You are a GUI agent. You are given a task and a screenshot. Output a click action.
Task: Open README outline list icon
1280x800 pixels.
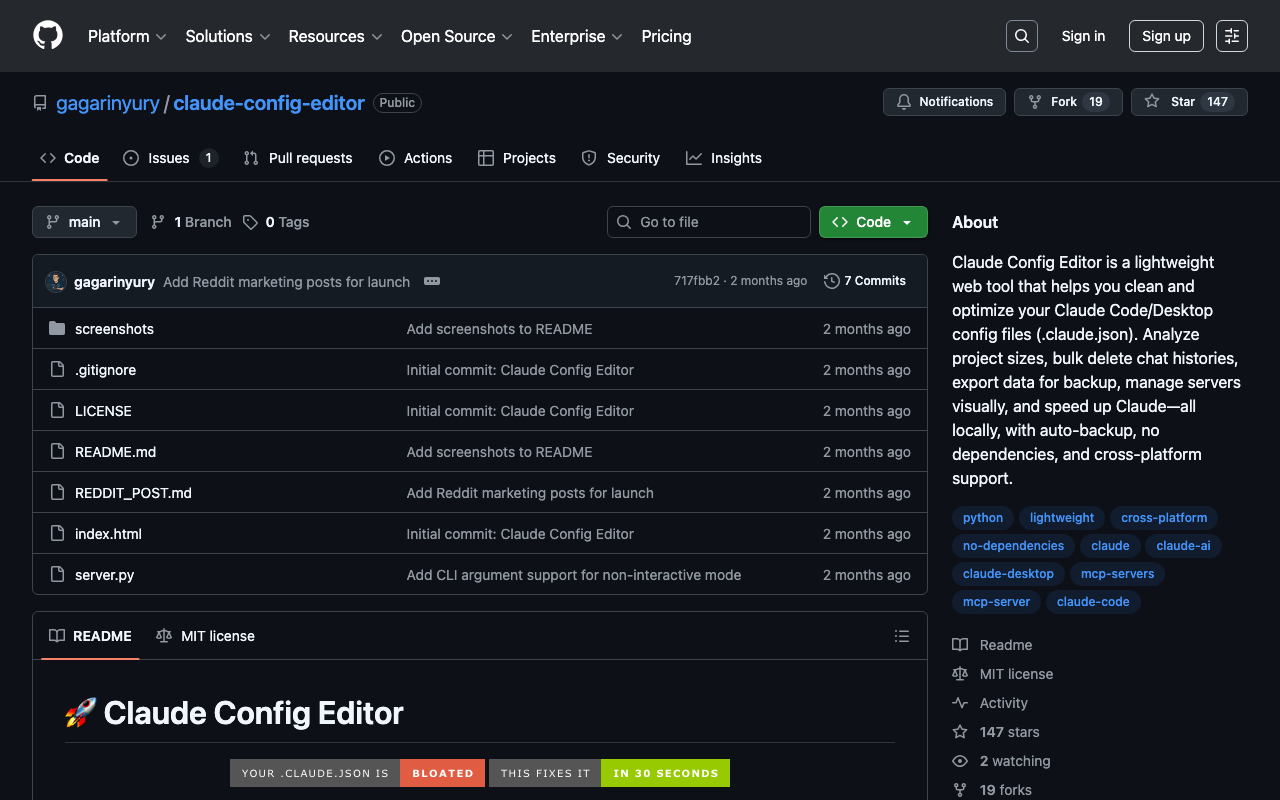[901, 636]
